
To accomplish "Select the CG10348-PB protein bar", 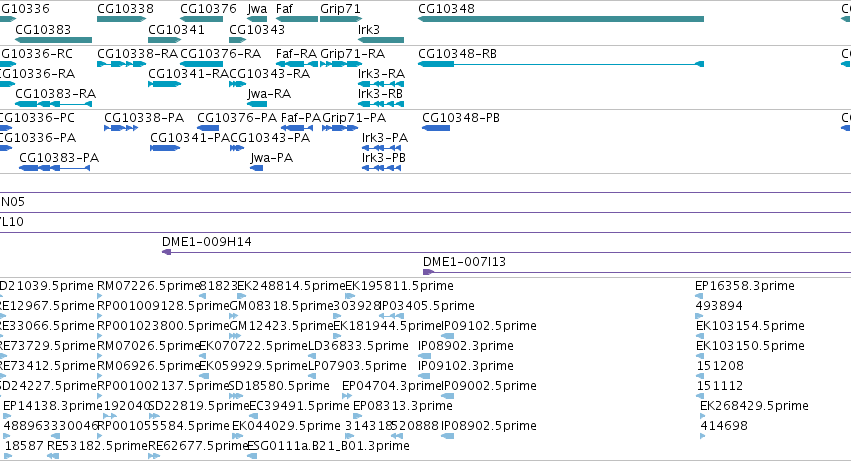I will [436, 128].
